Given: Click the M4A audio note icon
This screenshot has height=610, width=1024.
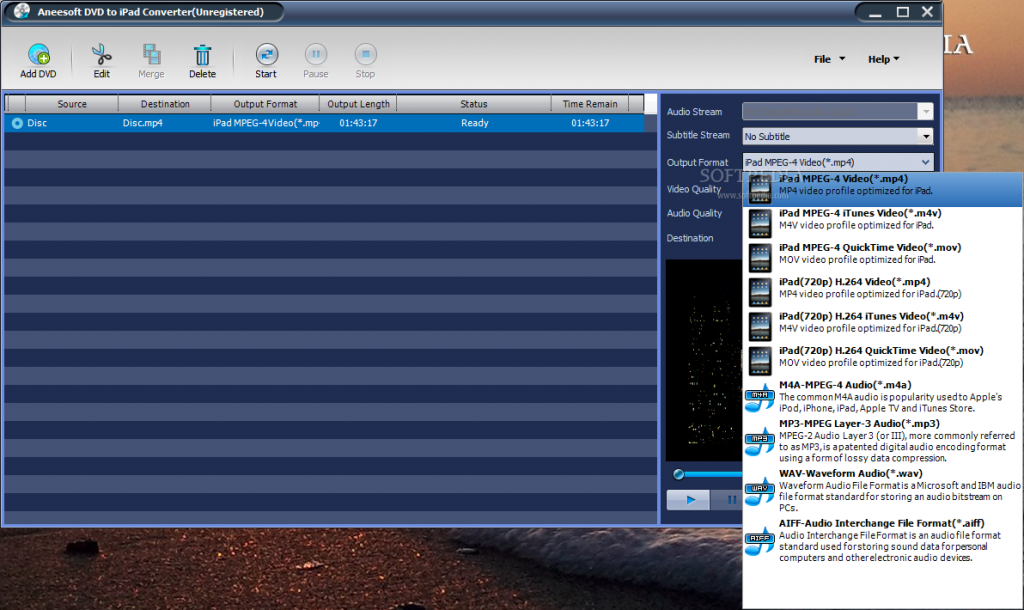Looking at the screenshot, I should click(760, 397).
